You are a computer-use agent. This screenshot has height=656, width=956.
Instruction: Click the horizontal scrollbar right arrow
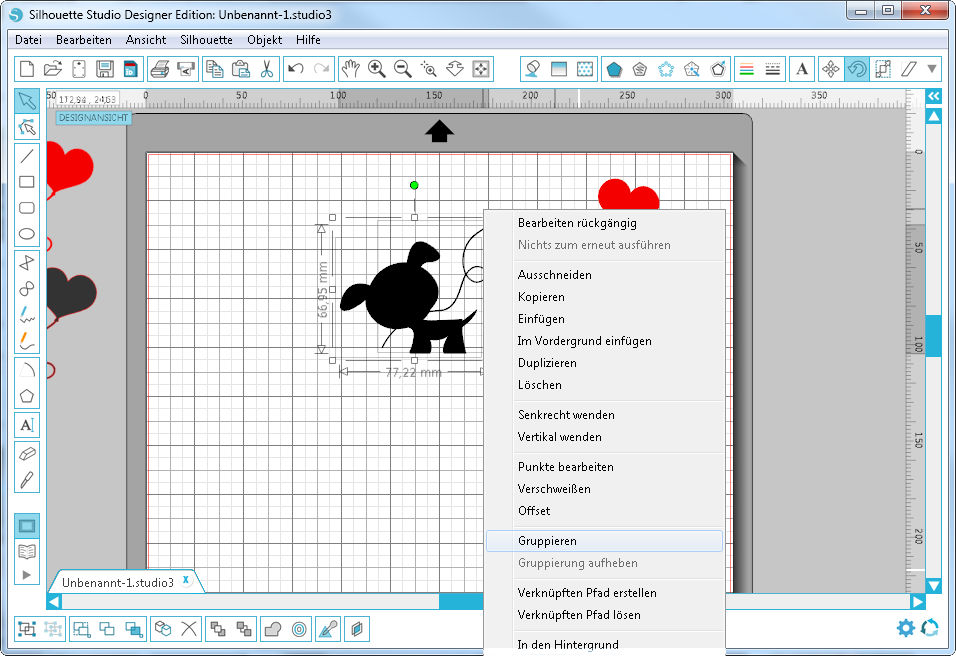point(917,602)
